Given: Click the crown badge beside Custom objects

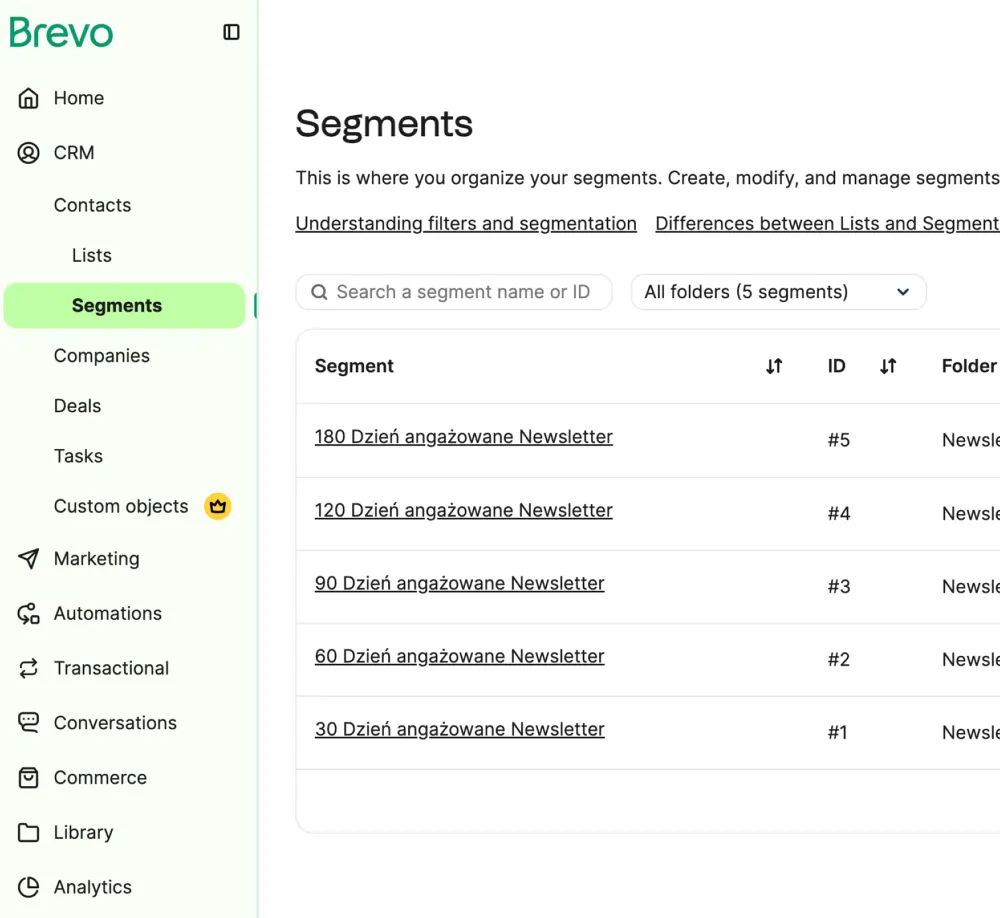Looking at the screenshot, I should [217, 507].
